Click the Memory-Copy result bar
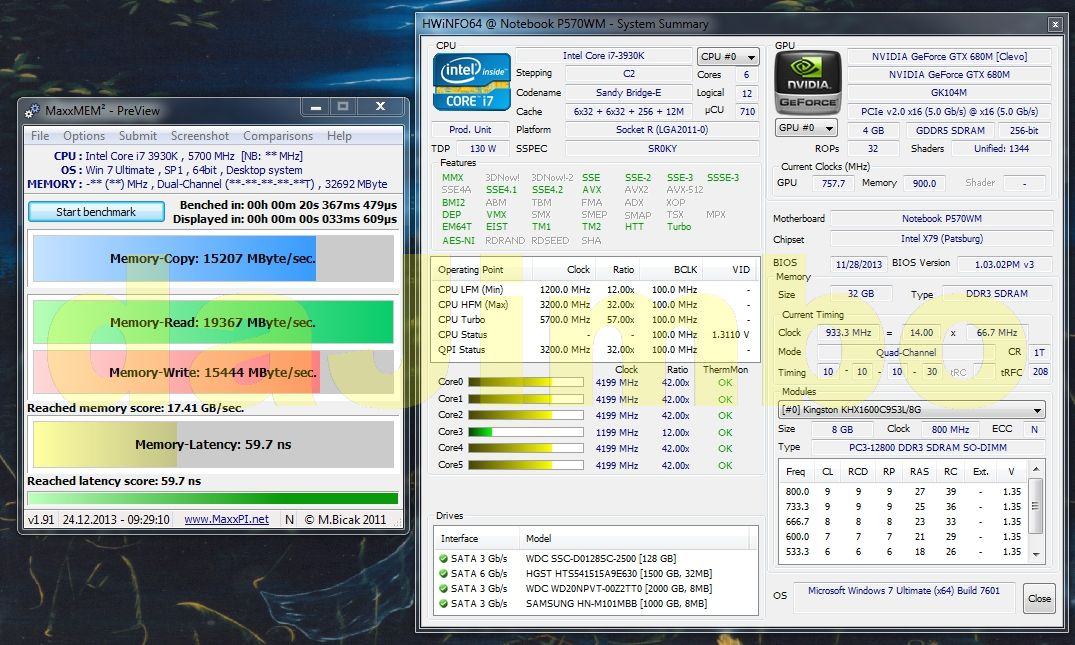 pyautogui.click(x=213, y=258)
